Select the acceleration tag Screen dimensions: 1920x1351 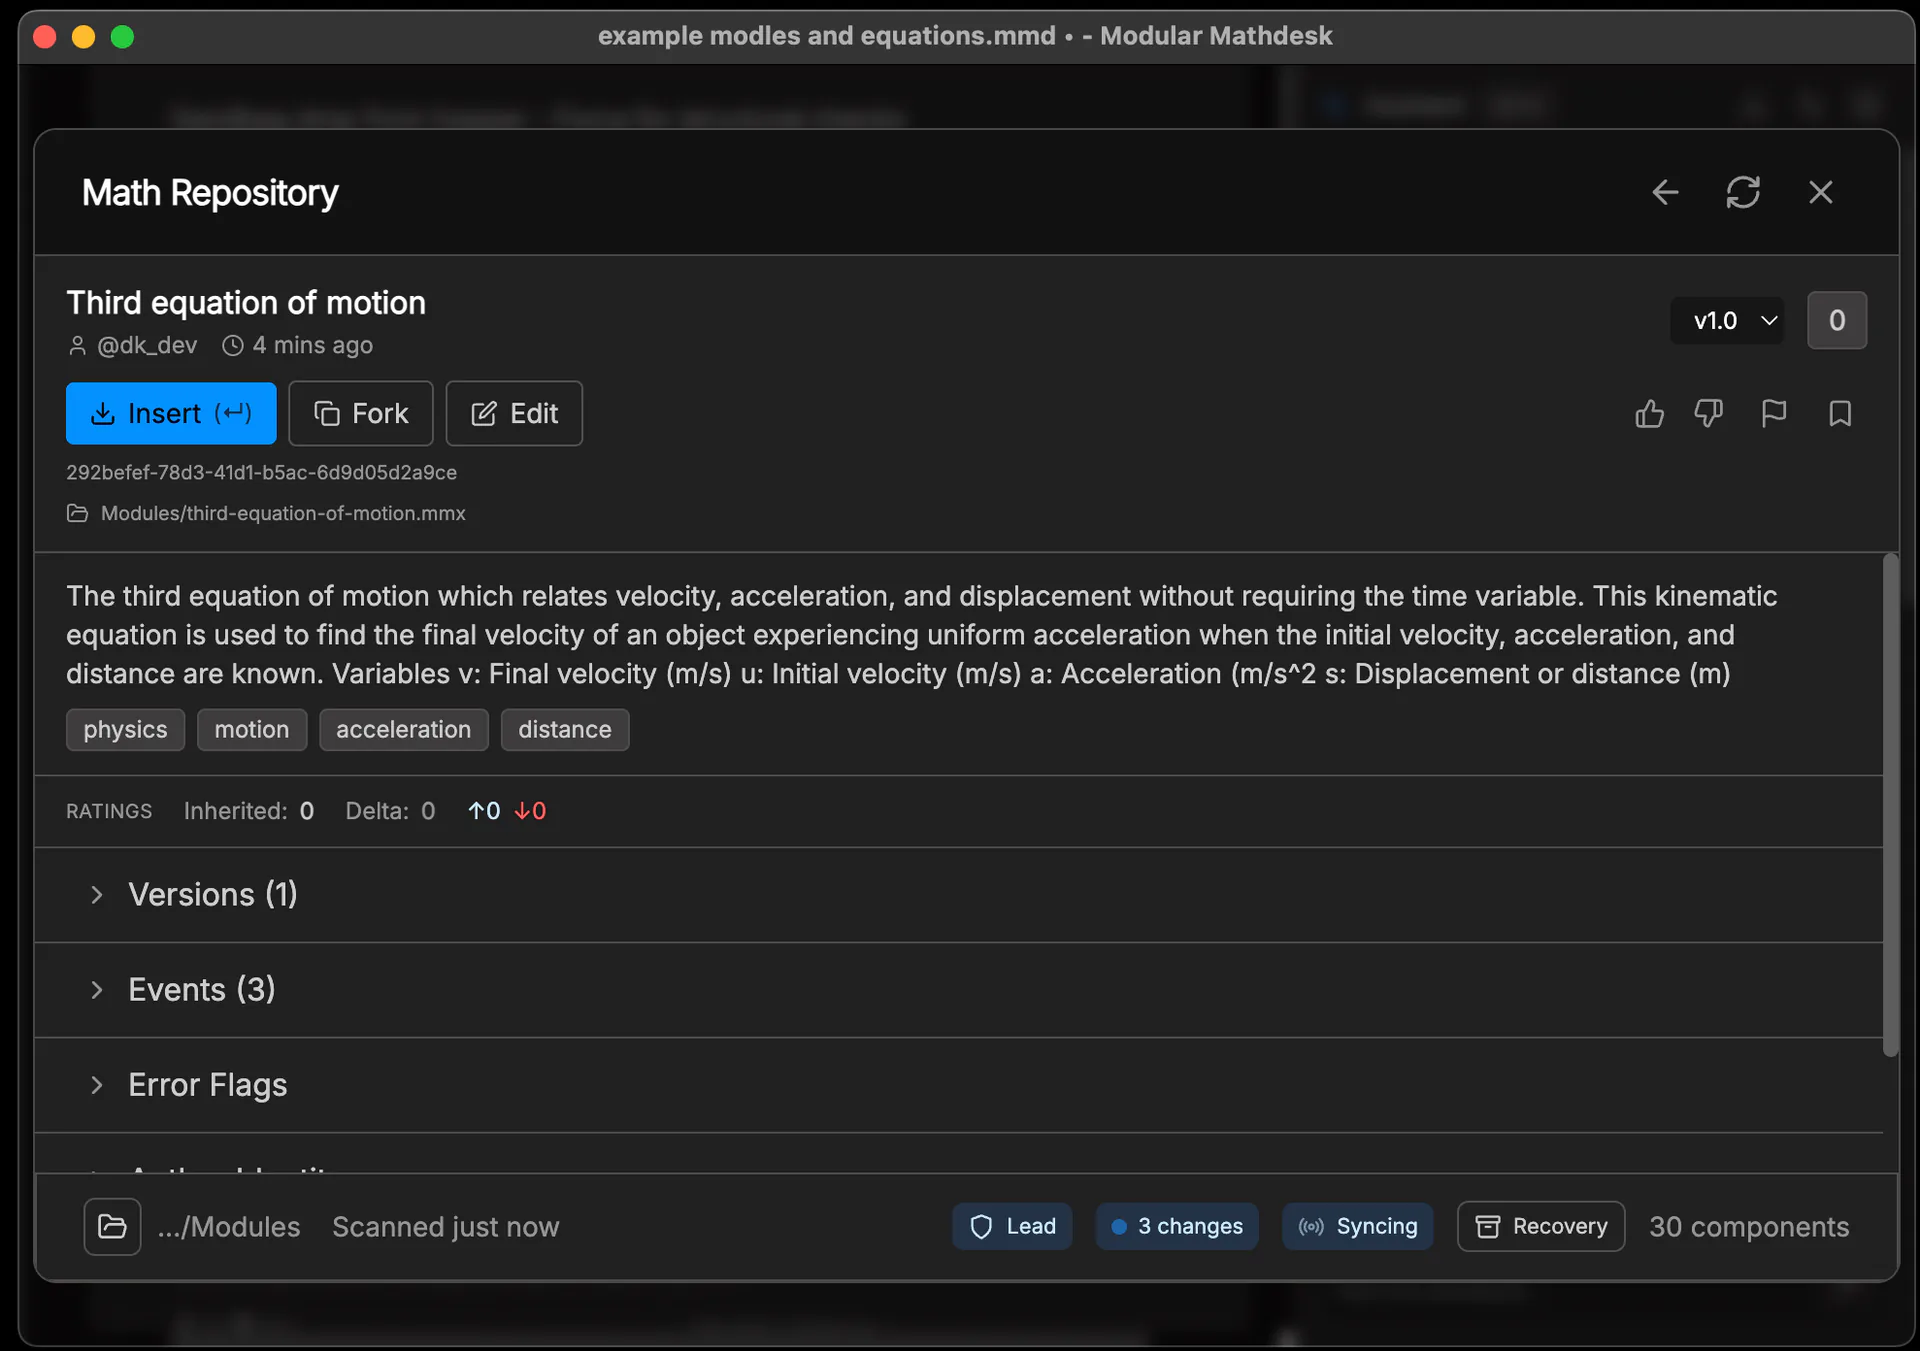click(x=404, y=730)
